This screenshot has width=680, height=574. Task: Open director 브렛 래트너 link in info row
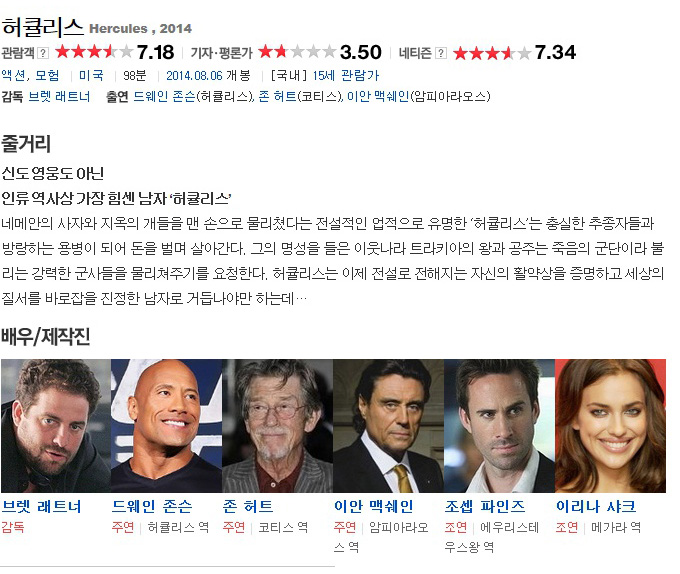click(x=59, y=96)
